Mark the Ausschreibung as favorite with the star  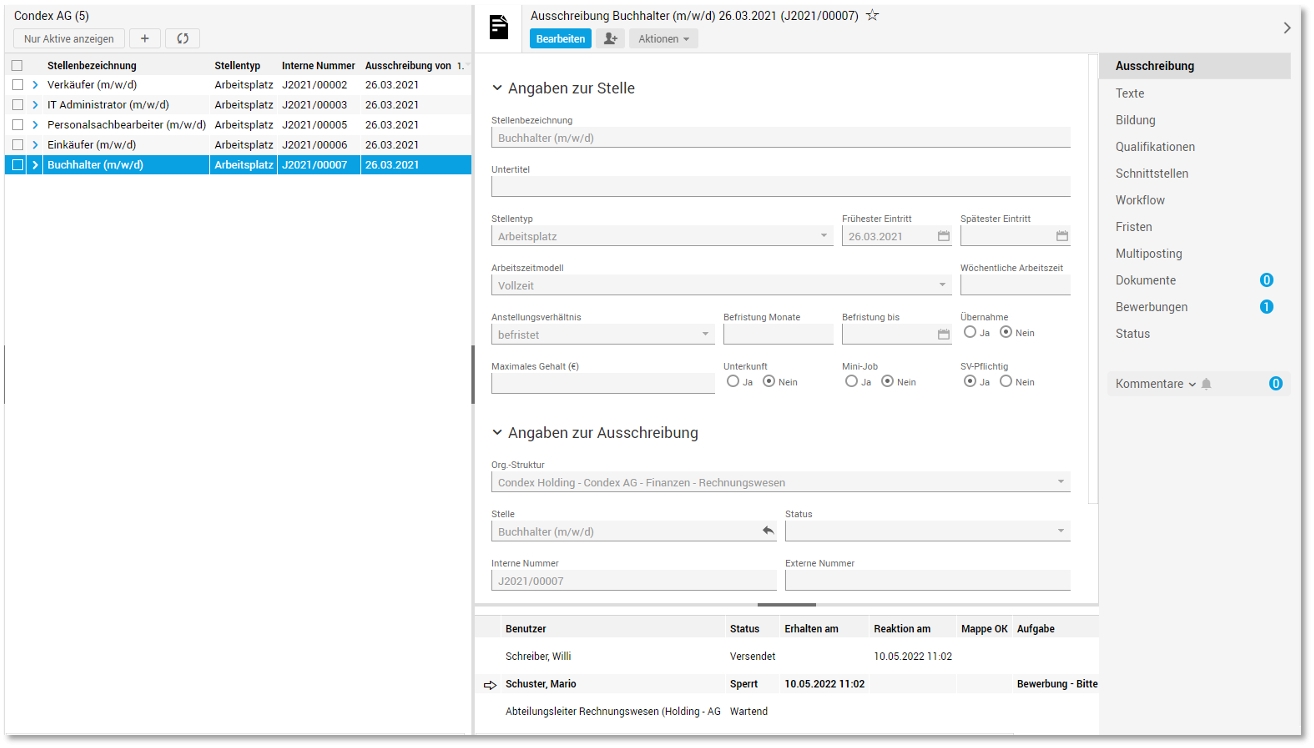[872, 16]
